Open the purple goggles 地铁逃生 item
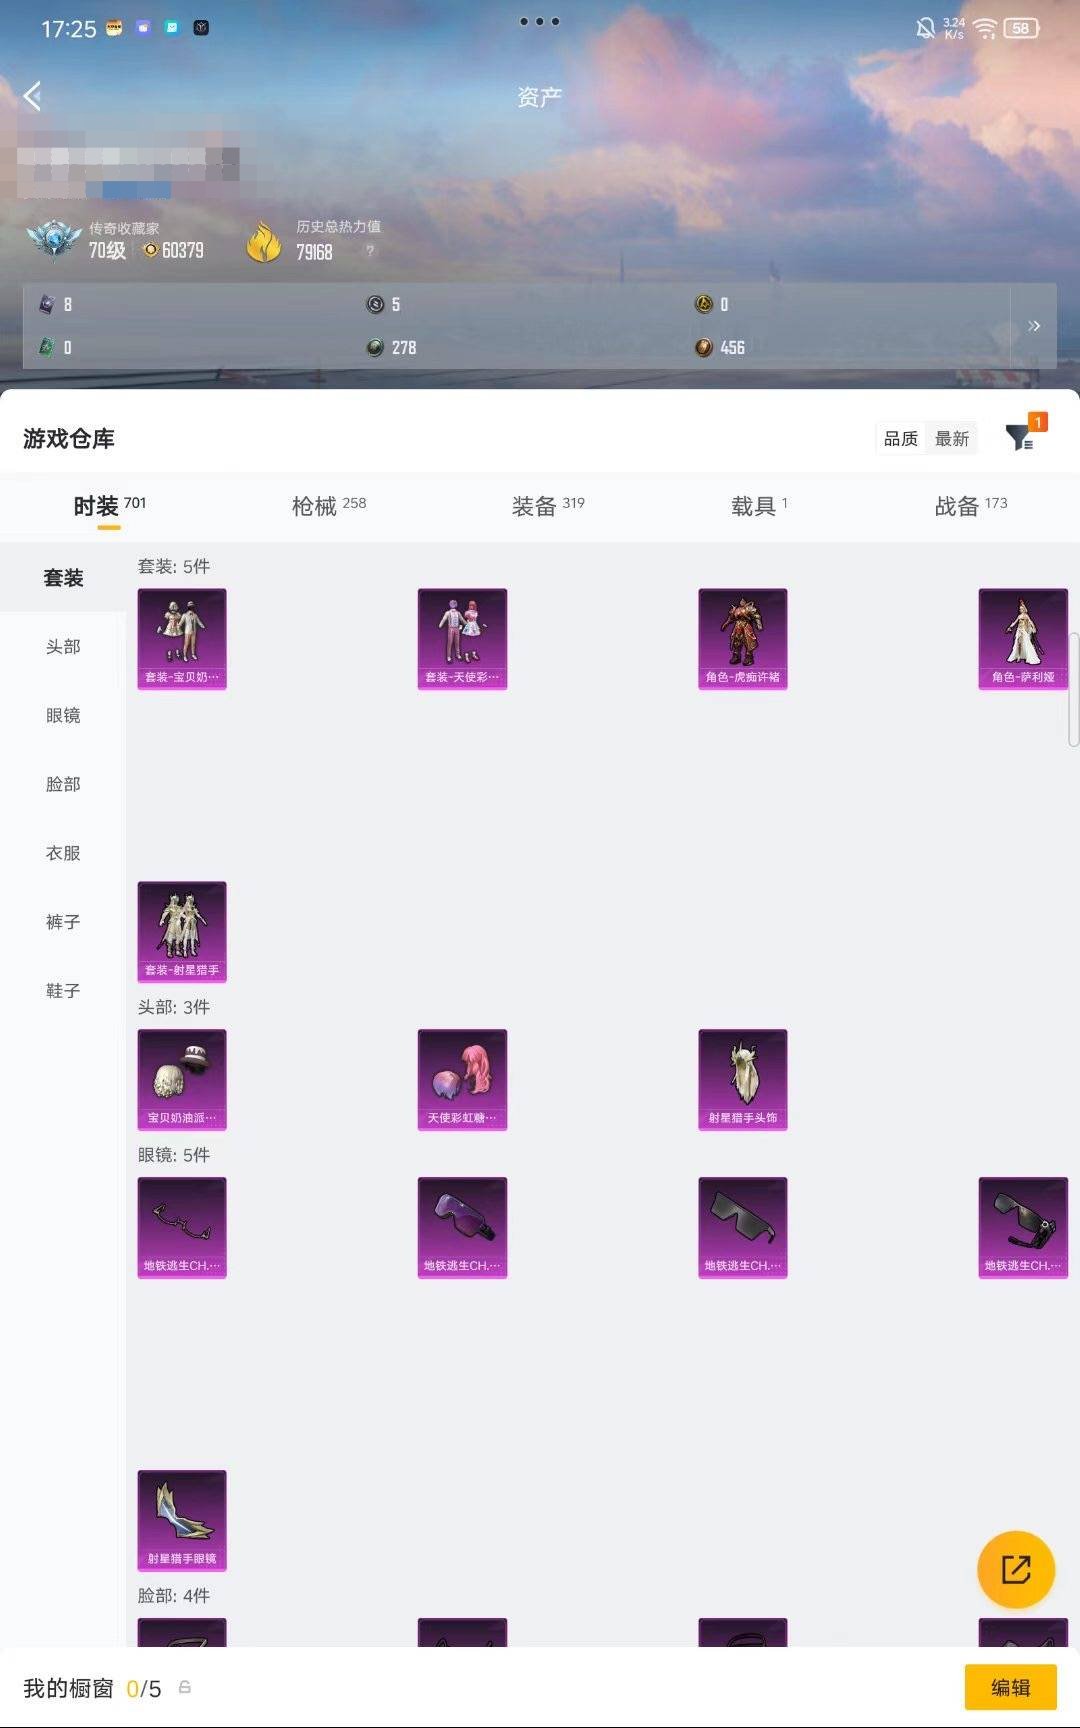This screenshot has width=1080, height=1728. click(462, 1228)
